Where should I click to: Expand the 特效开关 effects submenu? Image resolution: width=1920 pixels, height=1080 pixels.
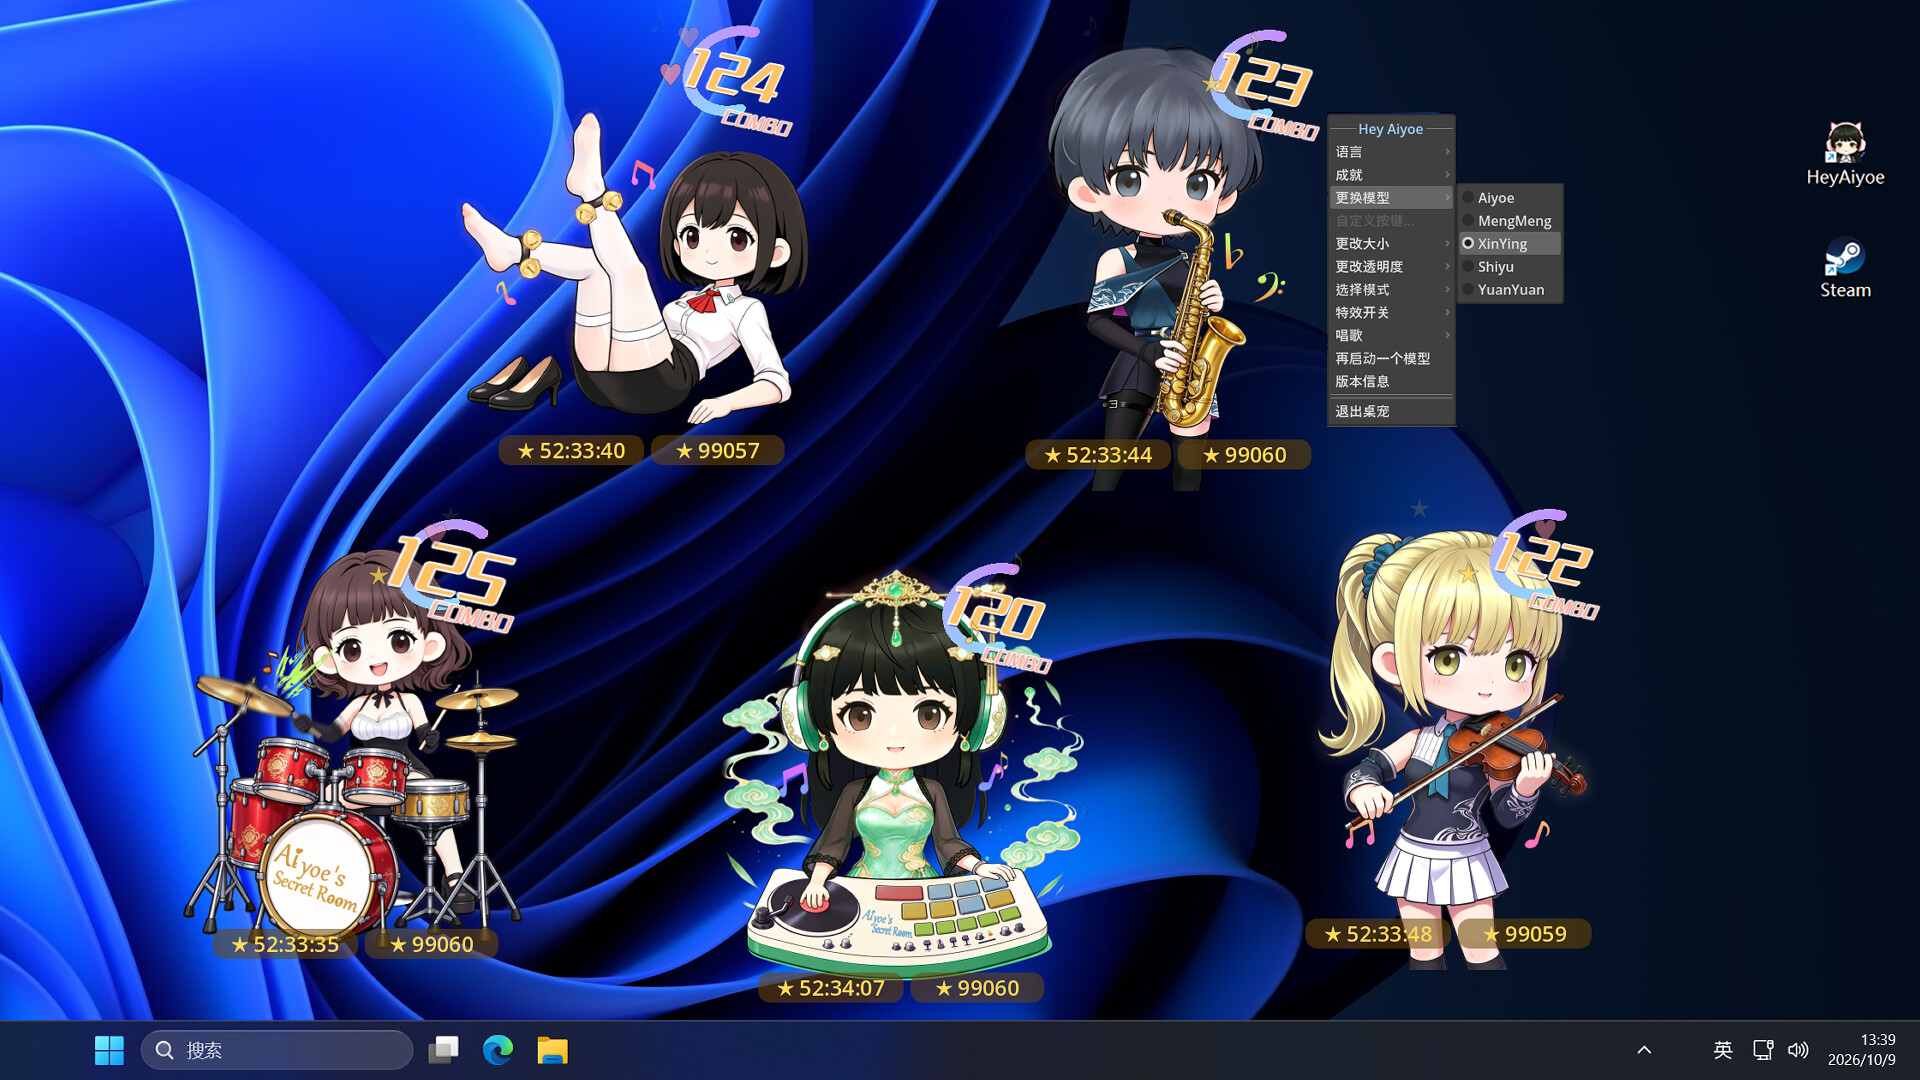[1391, 313]
